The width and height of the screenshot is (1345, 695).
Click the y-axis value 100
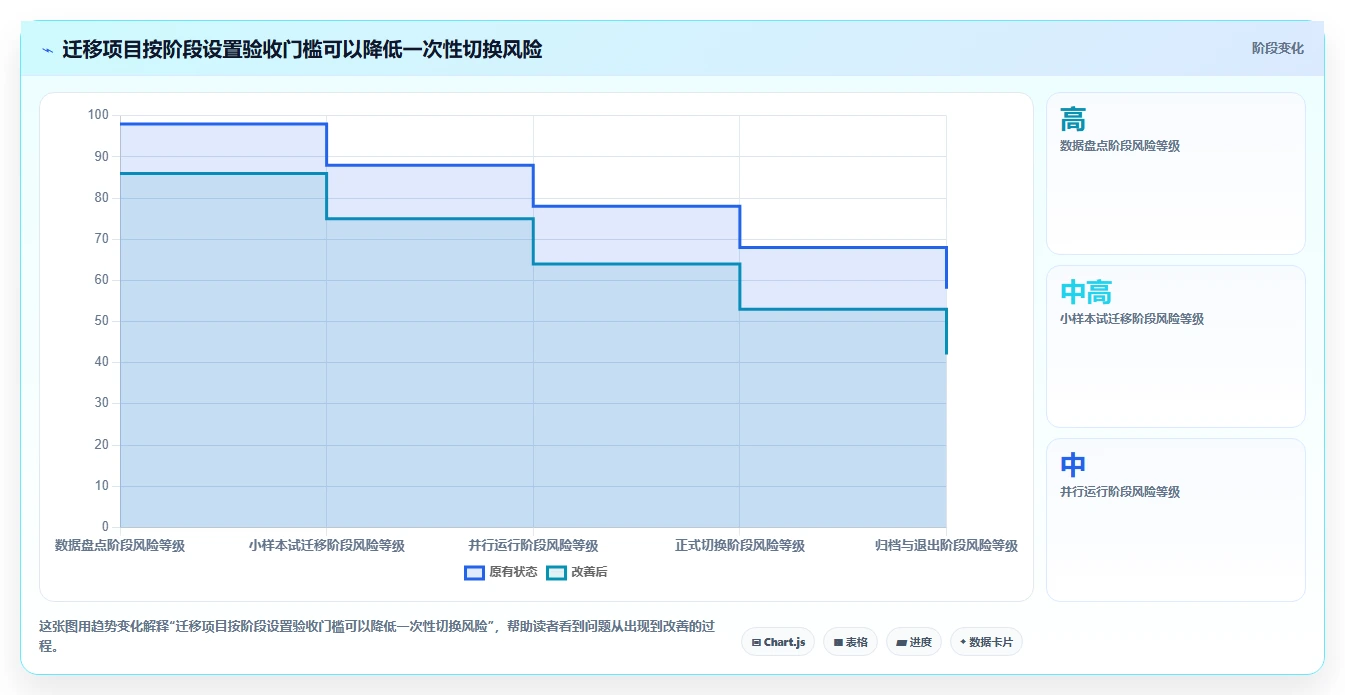click(x=98, y=115)
